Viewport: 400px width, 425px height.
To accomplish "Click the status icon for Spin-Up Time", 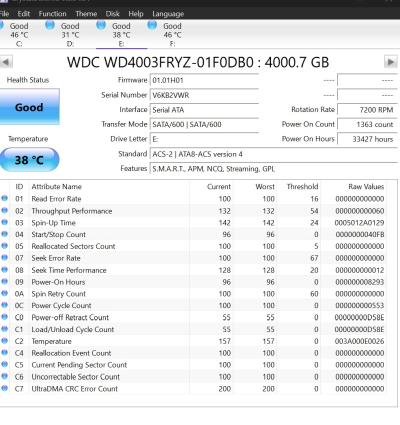I will point(5,222).
